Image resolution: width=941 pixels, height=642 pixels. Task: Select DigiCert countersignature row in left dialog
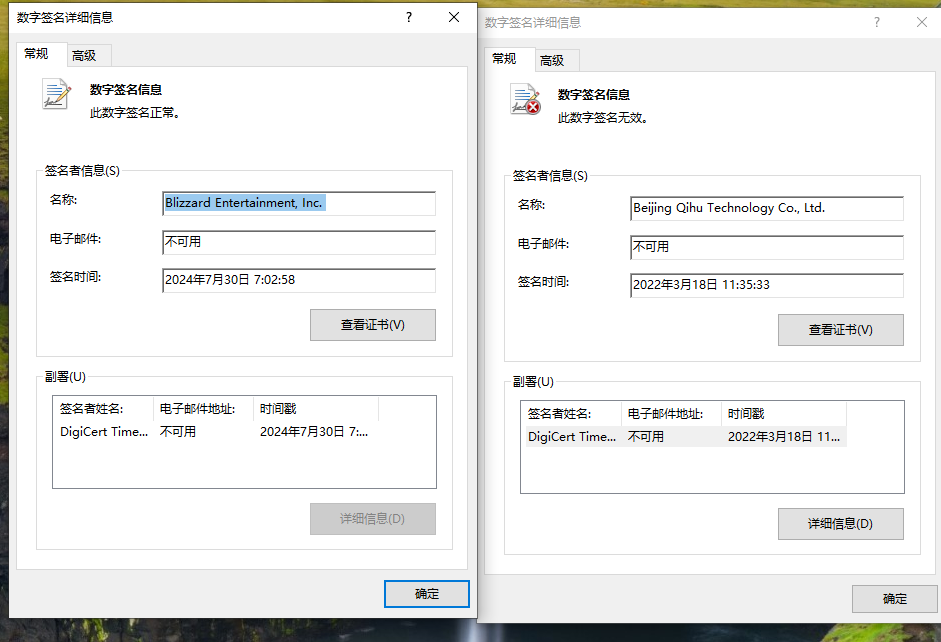pos(216,432)
